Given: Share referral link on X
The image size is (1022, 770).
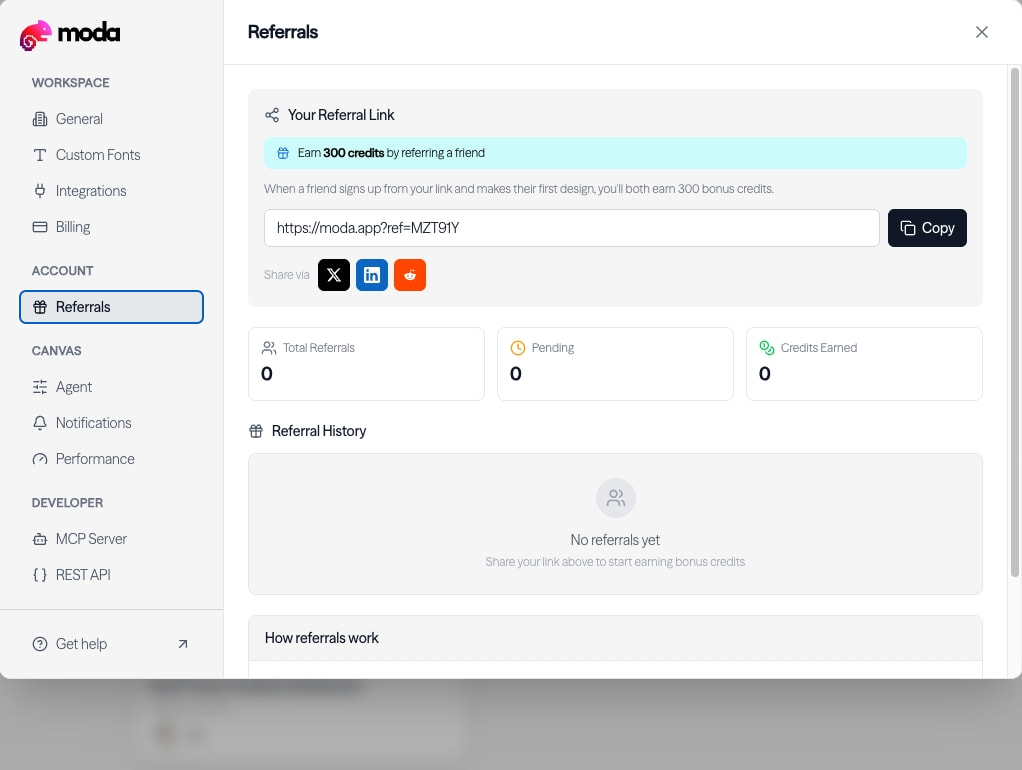Looking at the screenshot, I should 334,274.
